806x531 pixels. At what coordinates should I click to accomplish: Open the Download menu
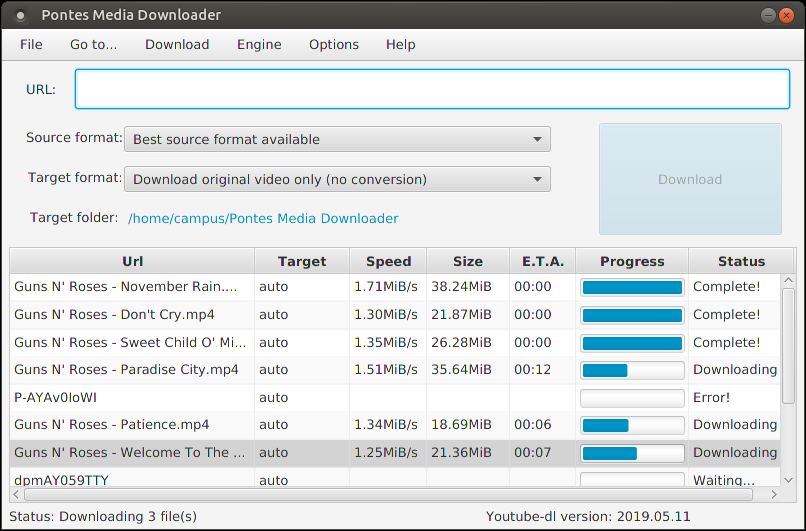click(177, 44)
